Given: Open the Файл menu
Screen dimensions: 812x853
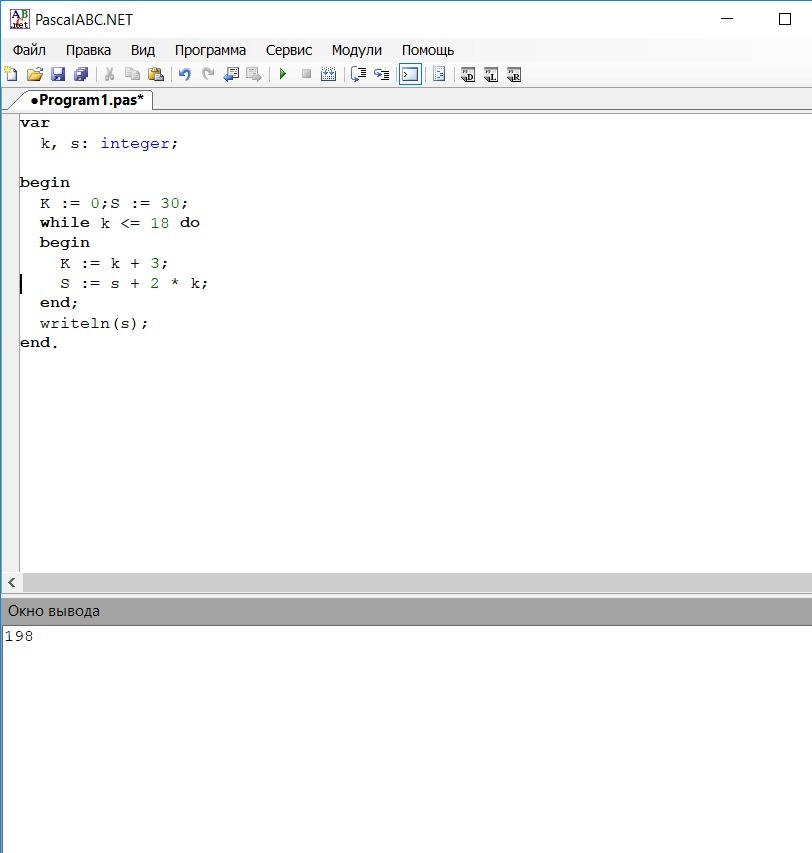Looking at the screenshot, I should [29, 50].
